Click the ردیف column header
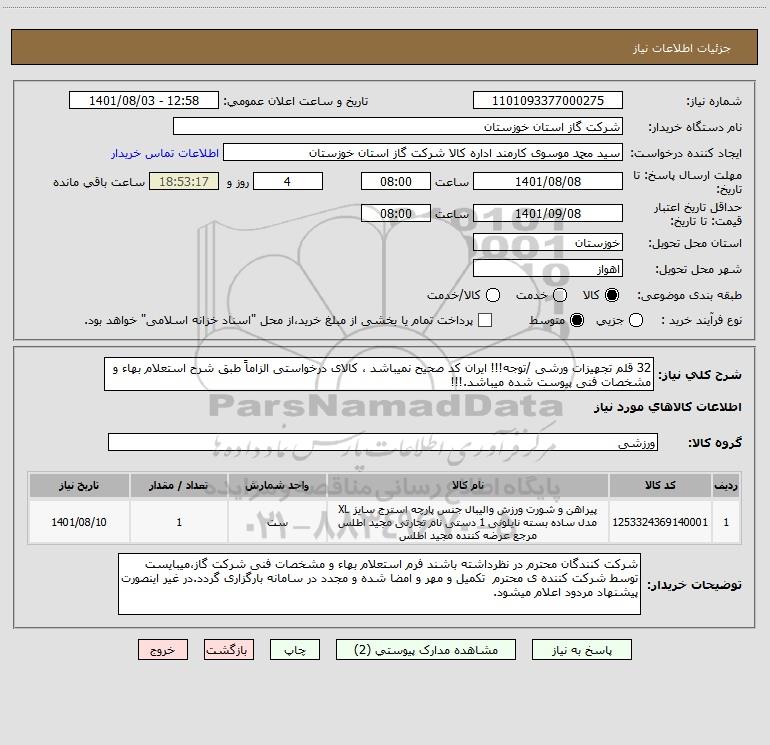 [x=726, y=485]
